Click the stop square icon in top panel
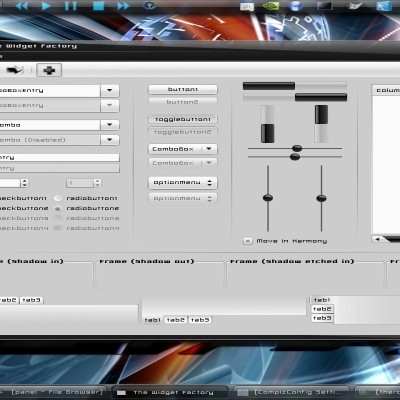The height and width of the screenshot is (400, 400). tap(98, 6)
